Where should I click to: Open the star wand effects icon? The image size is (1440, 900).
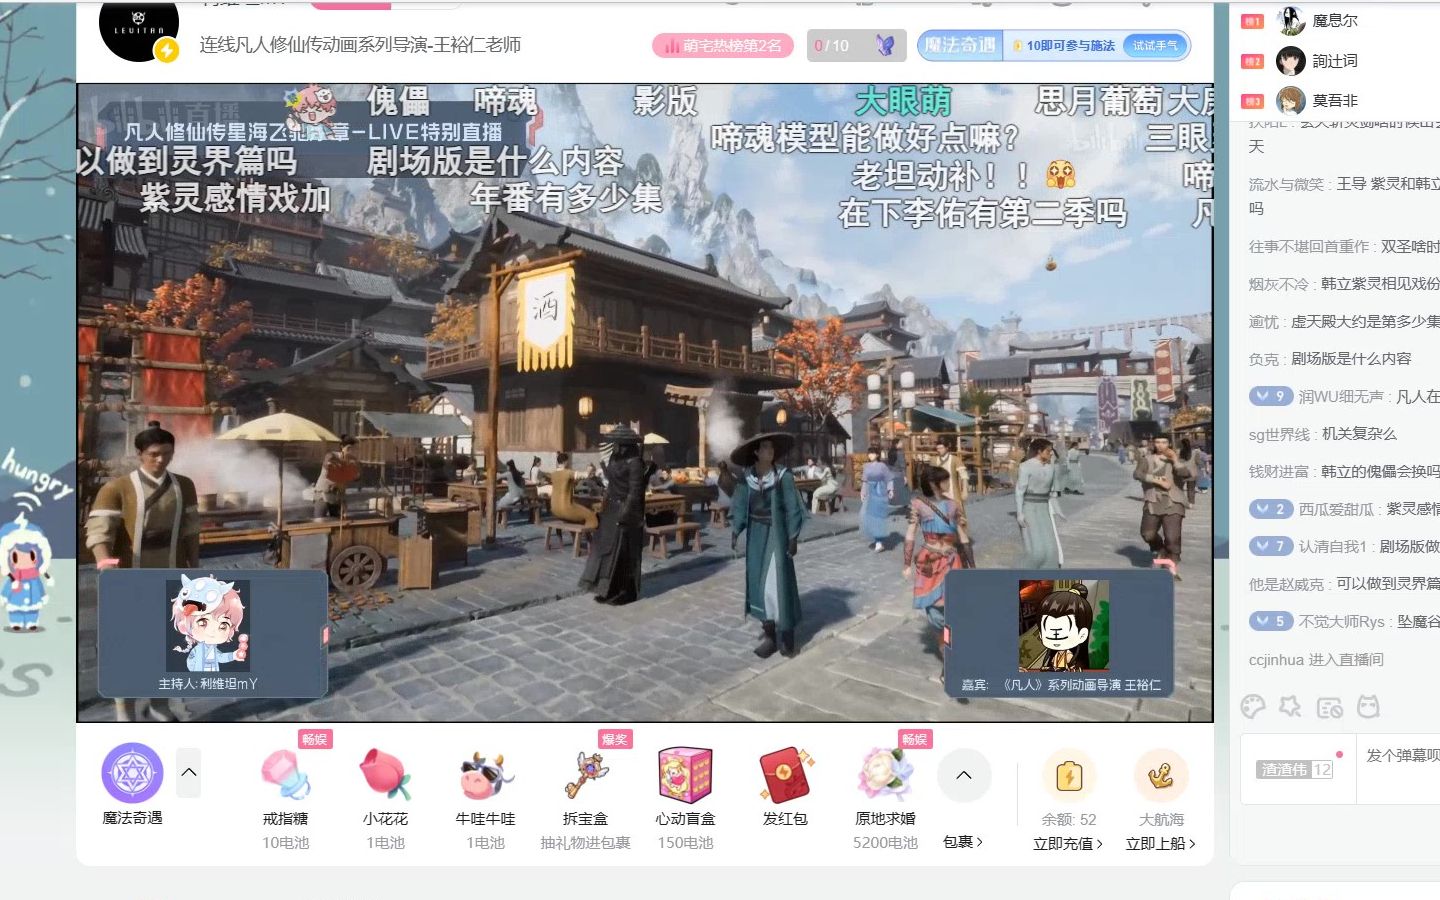click(x=1291, y=707)
